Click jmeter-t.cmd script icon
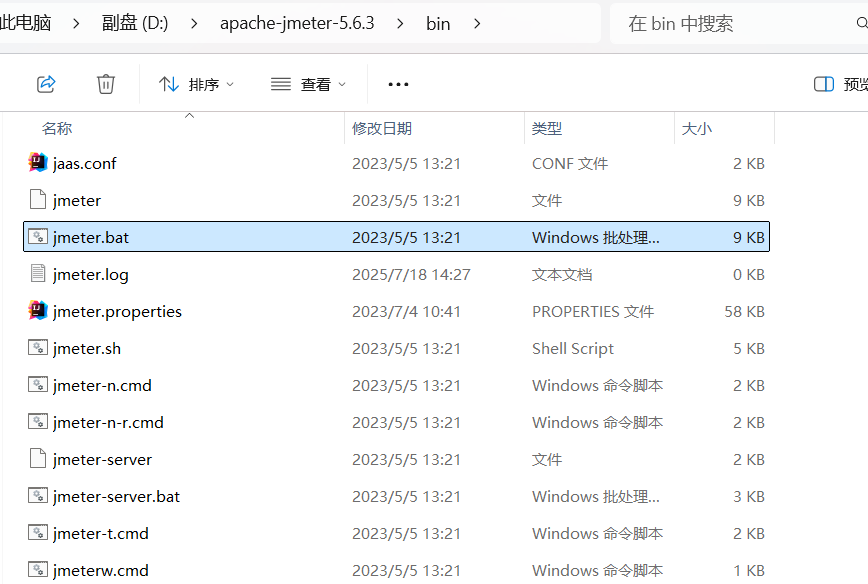This screenshot has height=584, width=868. [x=38, y=533]
